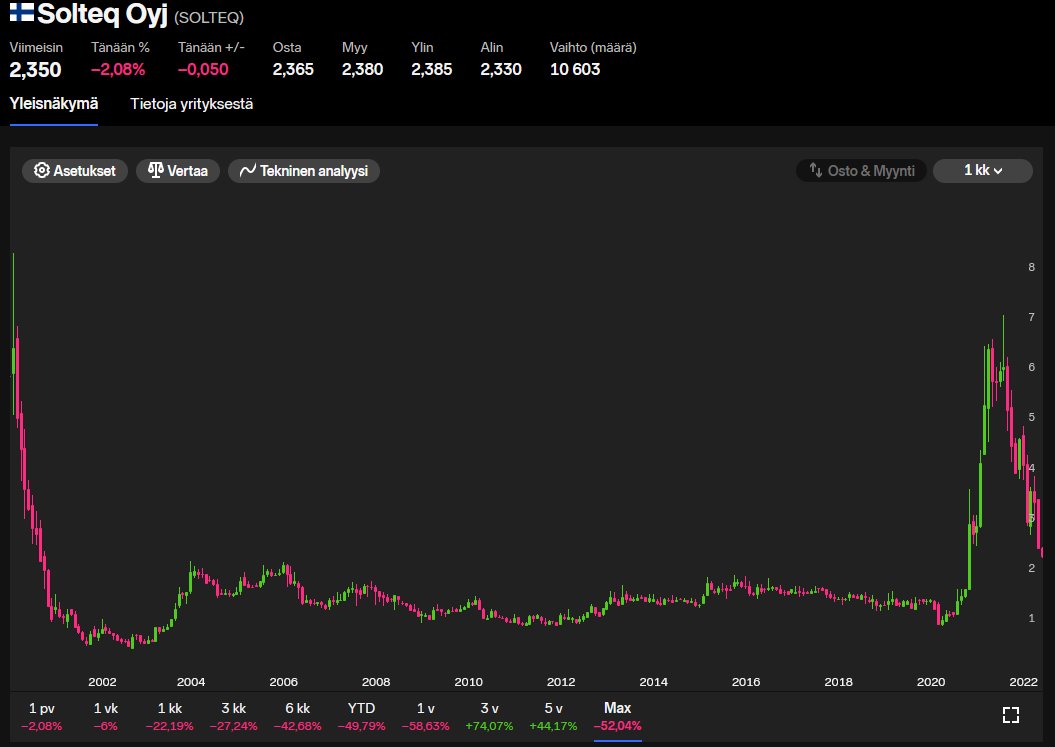Click the wave icon in Tekninen analyysi
Viewport: 1055px width, 747px height.
click(x=248, y=170)
